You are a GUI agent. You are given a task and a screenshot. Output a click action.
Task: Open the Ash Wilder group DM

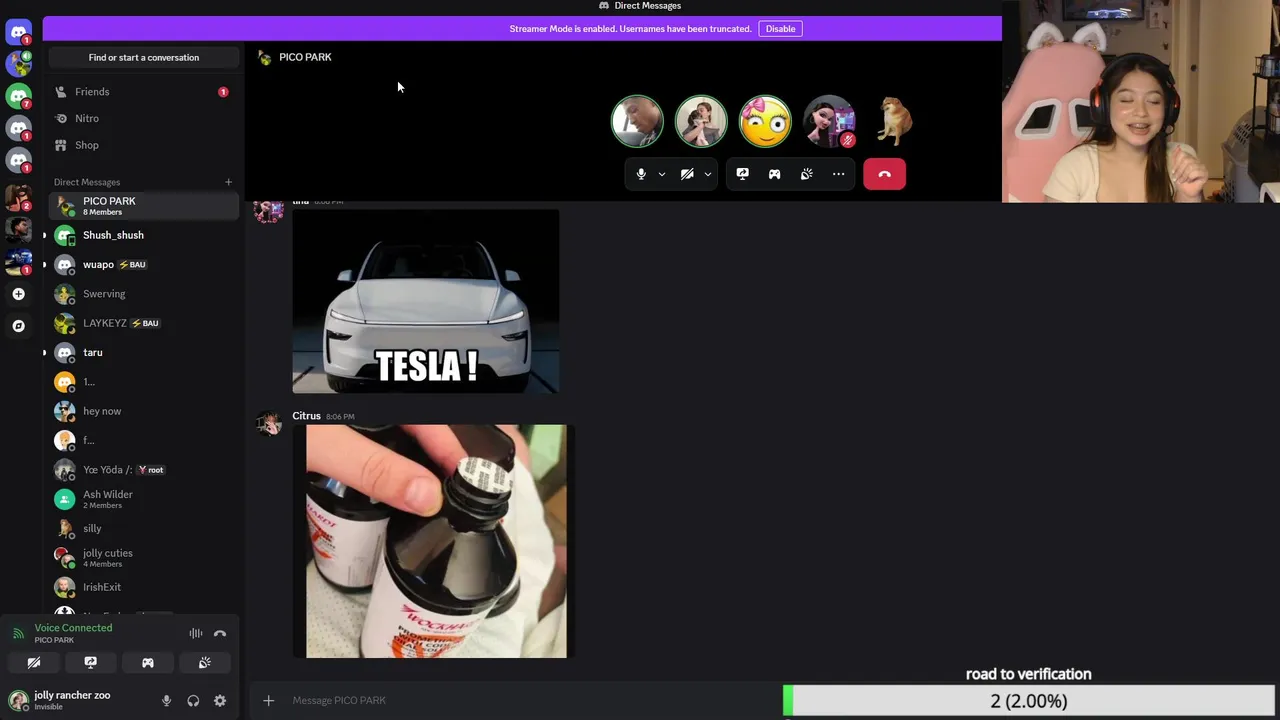[143, 499]
